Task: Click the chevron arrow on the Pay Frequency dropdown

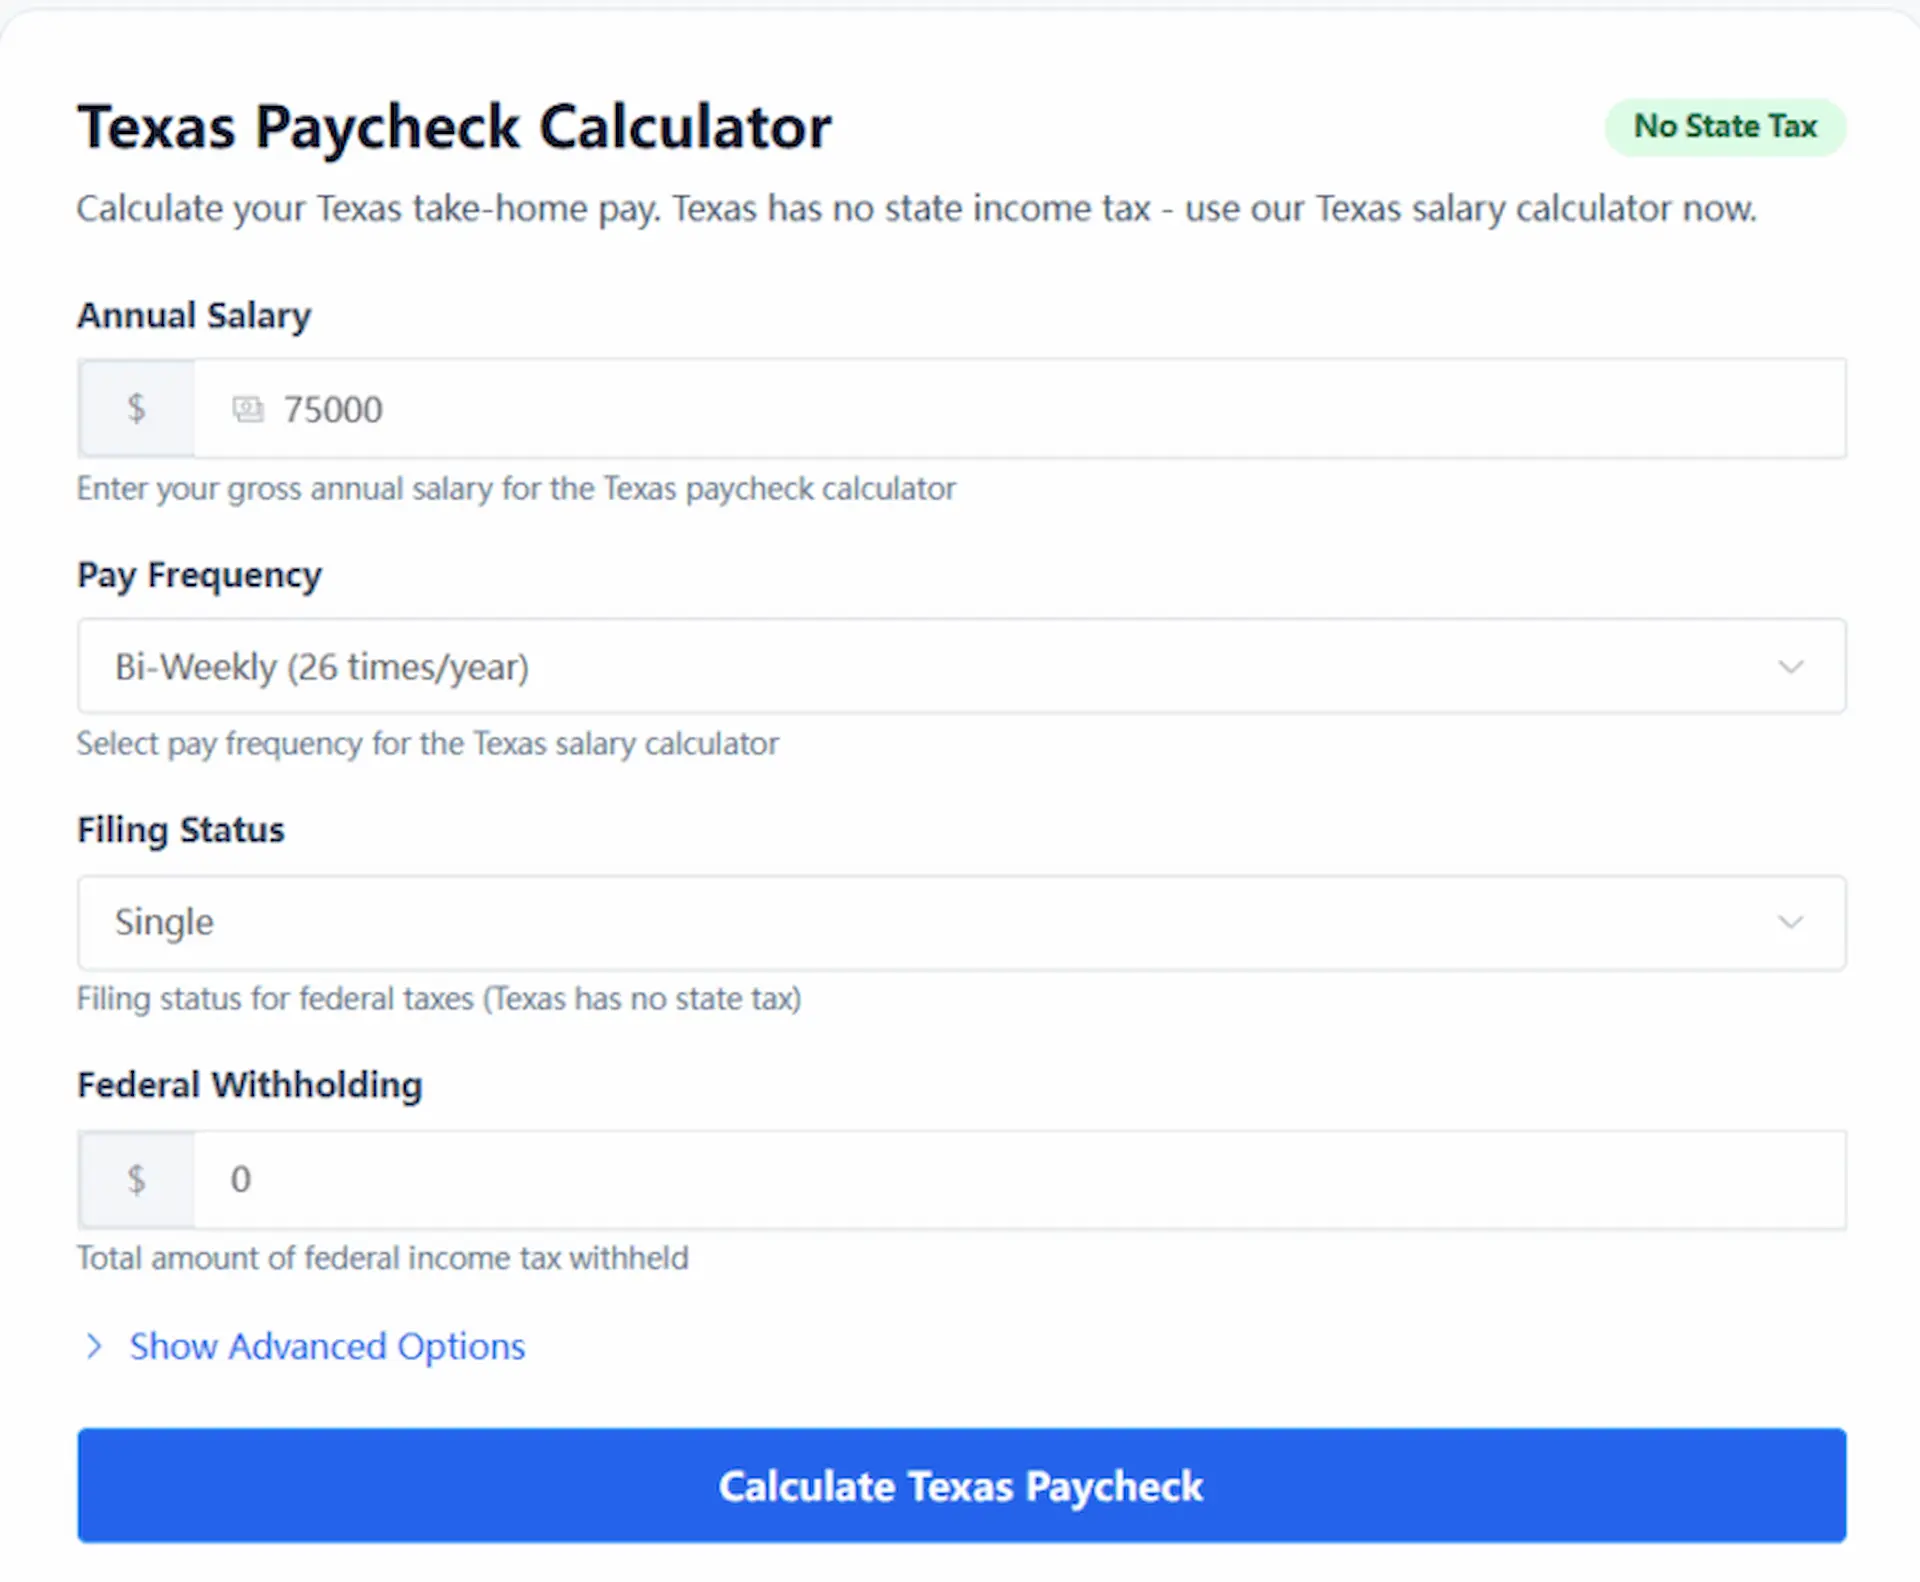Action: [x=1790, y=666]
